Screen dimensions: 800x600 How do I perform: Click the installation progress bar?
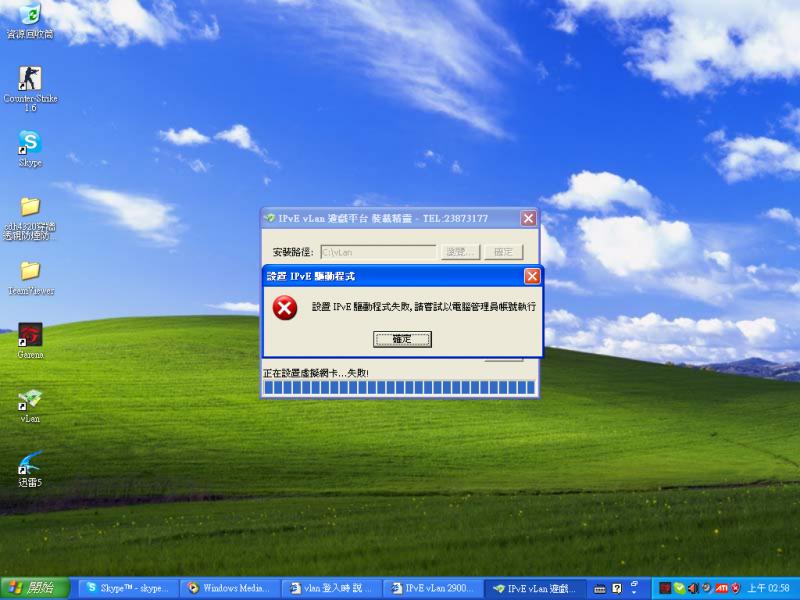point(399,388)
